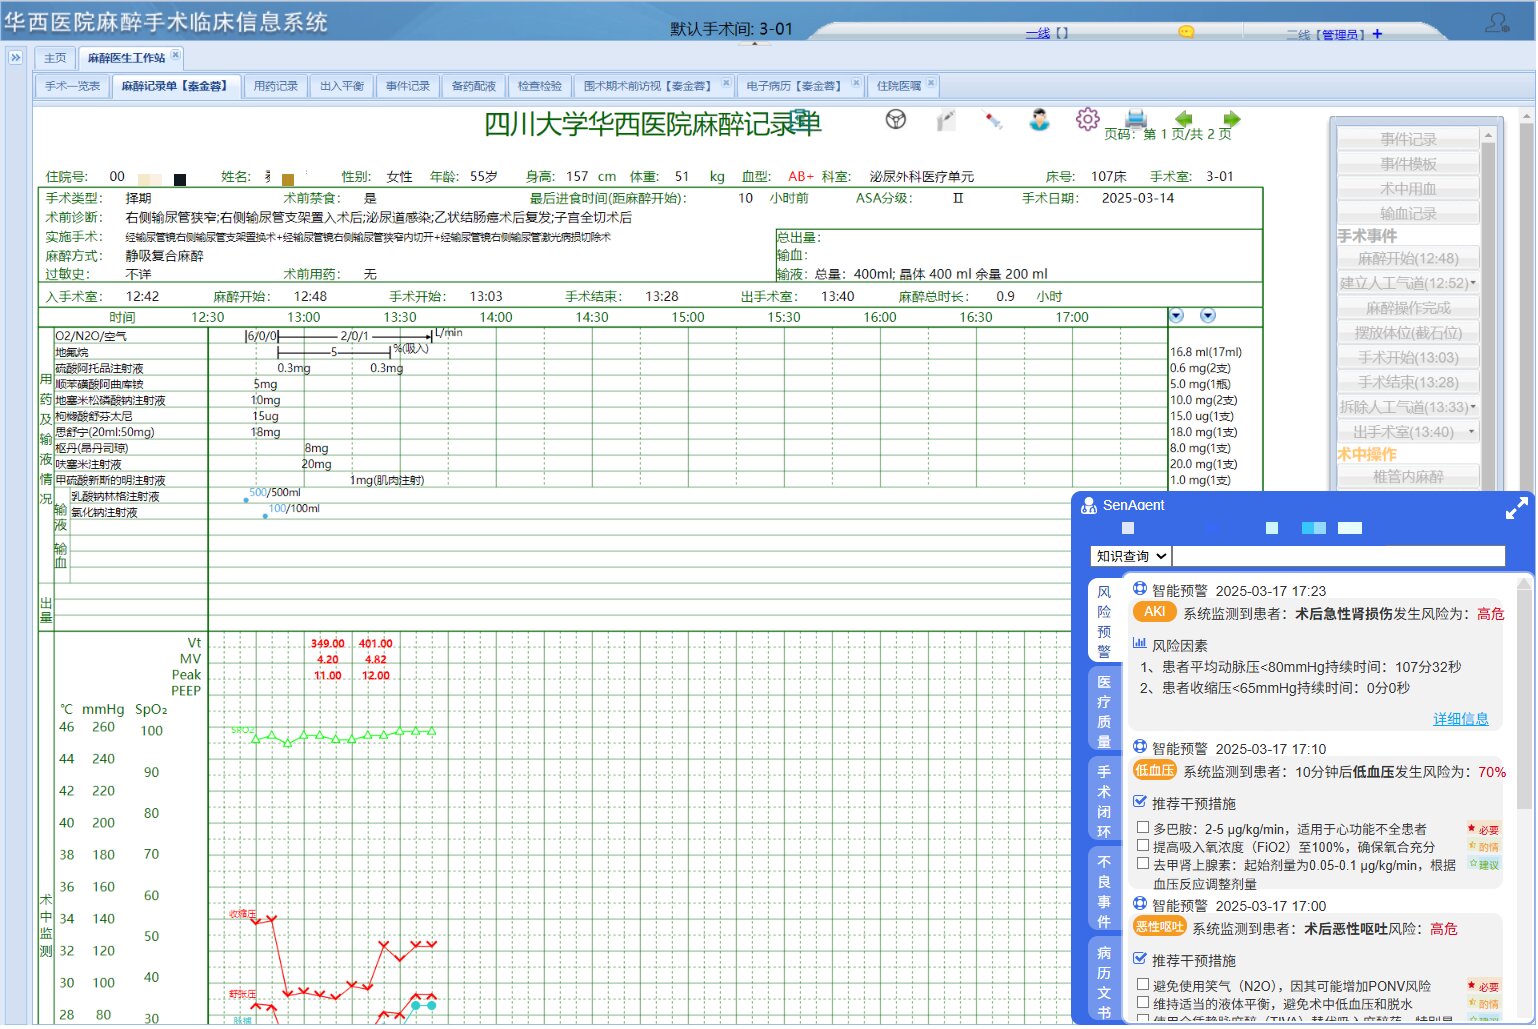Screen dimensions: 1538x1029
Task: Go to previous page with left green arrow
Action: click(1184, 119)
